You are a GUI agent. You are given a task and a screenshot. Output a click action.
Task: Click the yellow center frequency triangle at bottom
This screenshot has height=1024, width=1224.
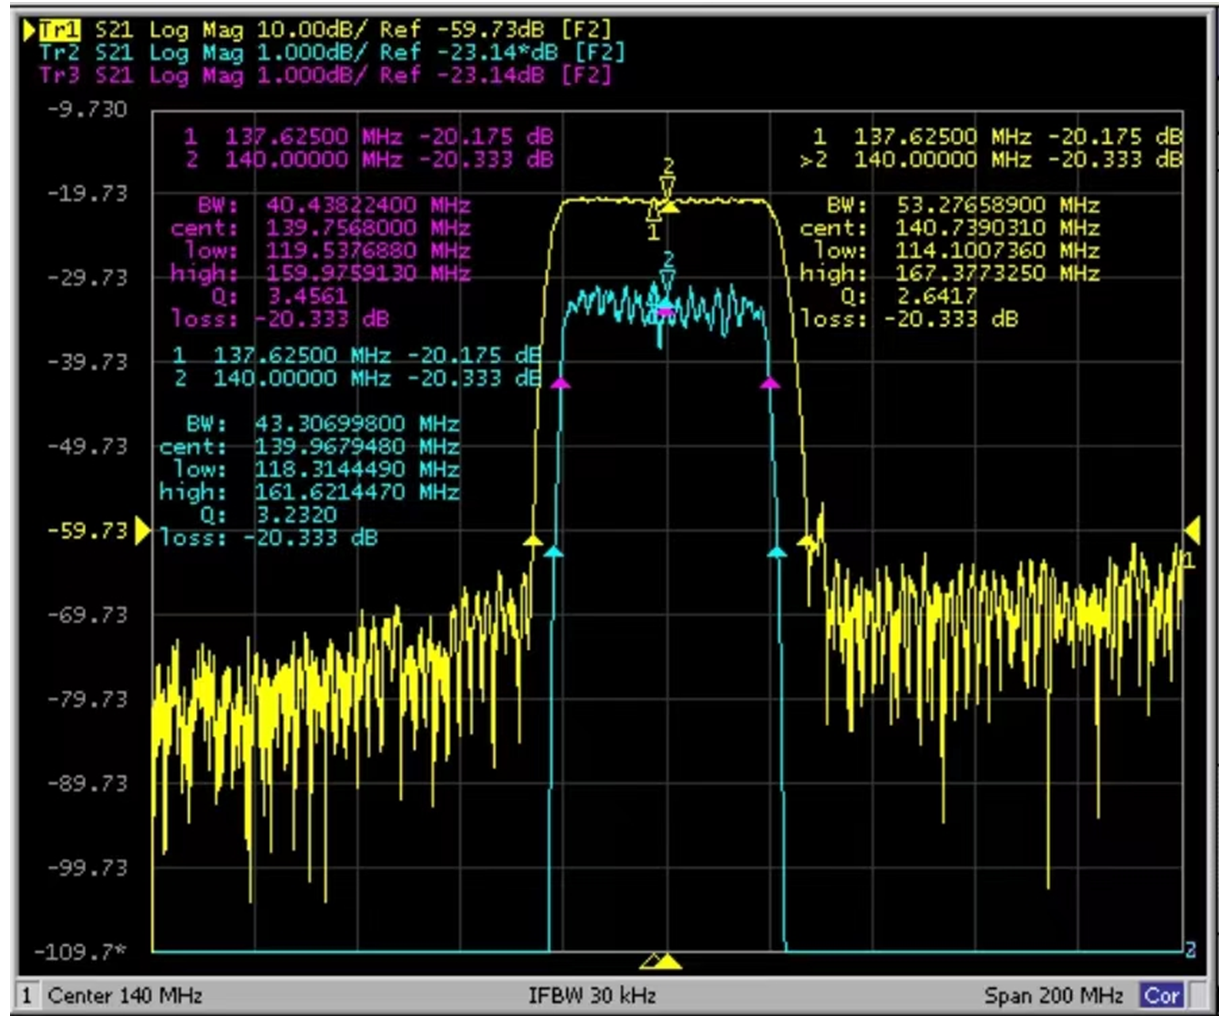coord(669,962)
